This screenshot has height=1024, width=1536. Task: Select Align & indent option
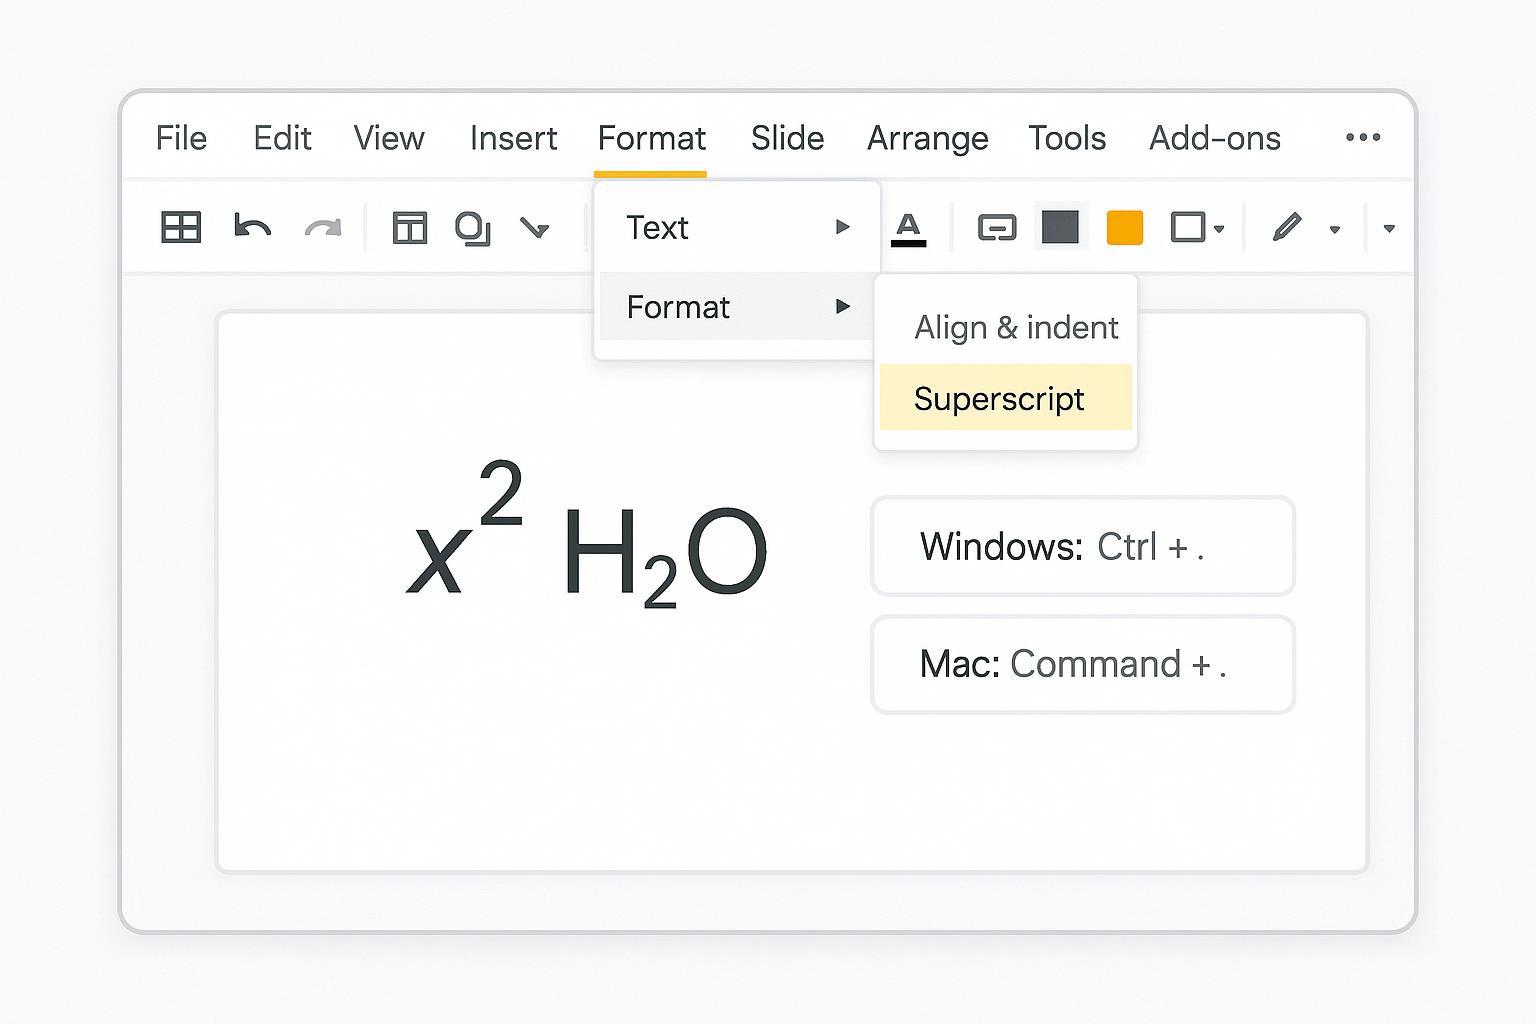tap(1015, 328)
